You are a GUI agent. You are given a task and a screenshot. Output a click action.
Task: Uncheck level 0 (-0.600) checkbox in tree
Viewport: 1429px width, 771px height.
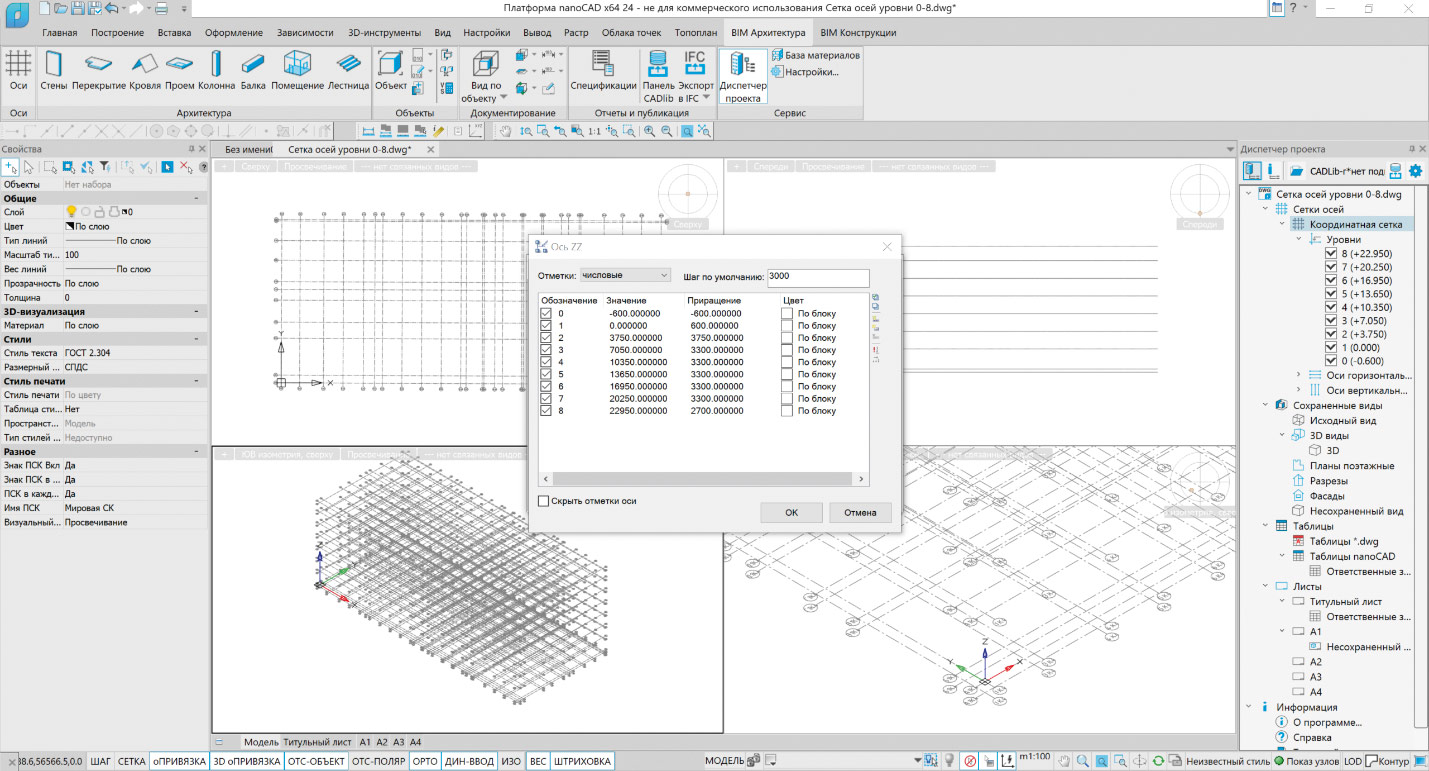[1331, 361]
